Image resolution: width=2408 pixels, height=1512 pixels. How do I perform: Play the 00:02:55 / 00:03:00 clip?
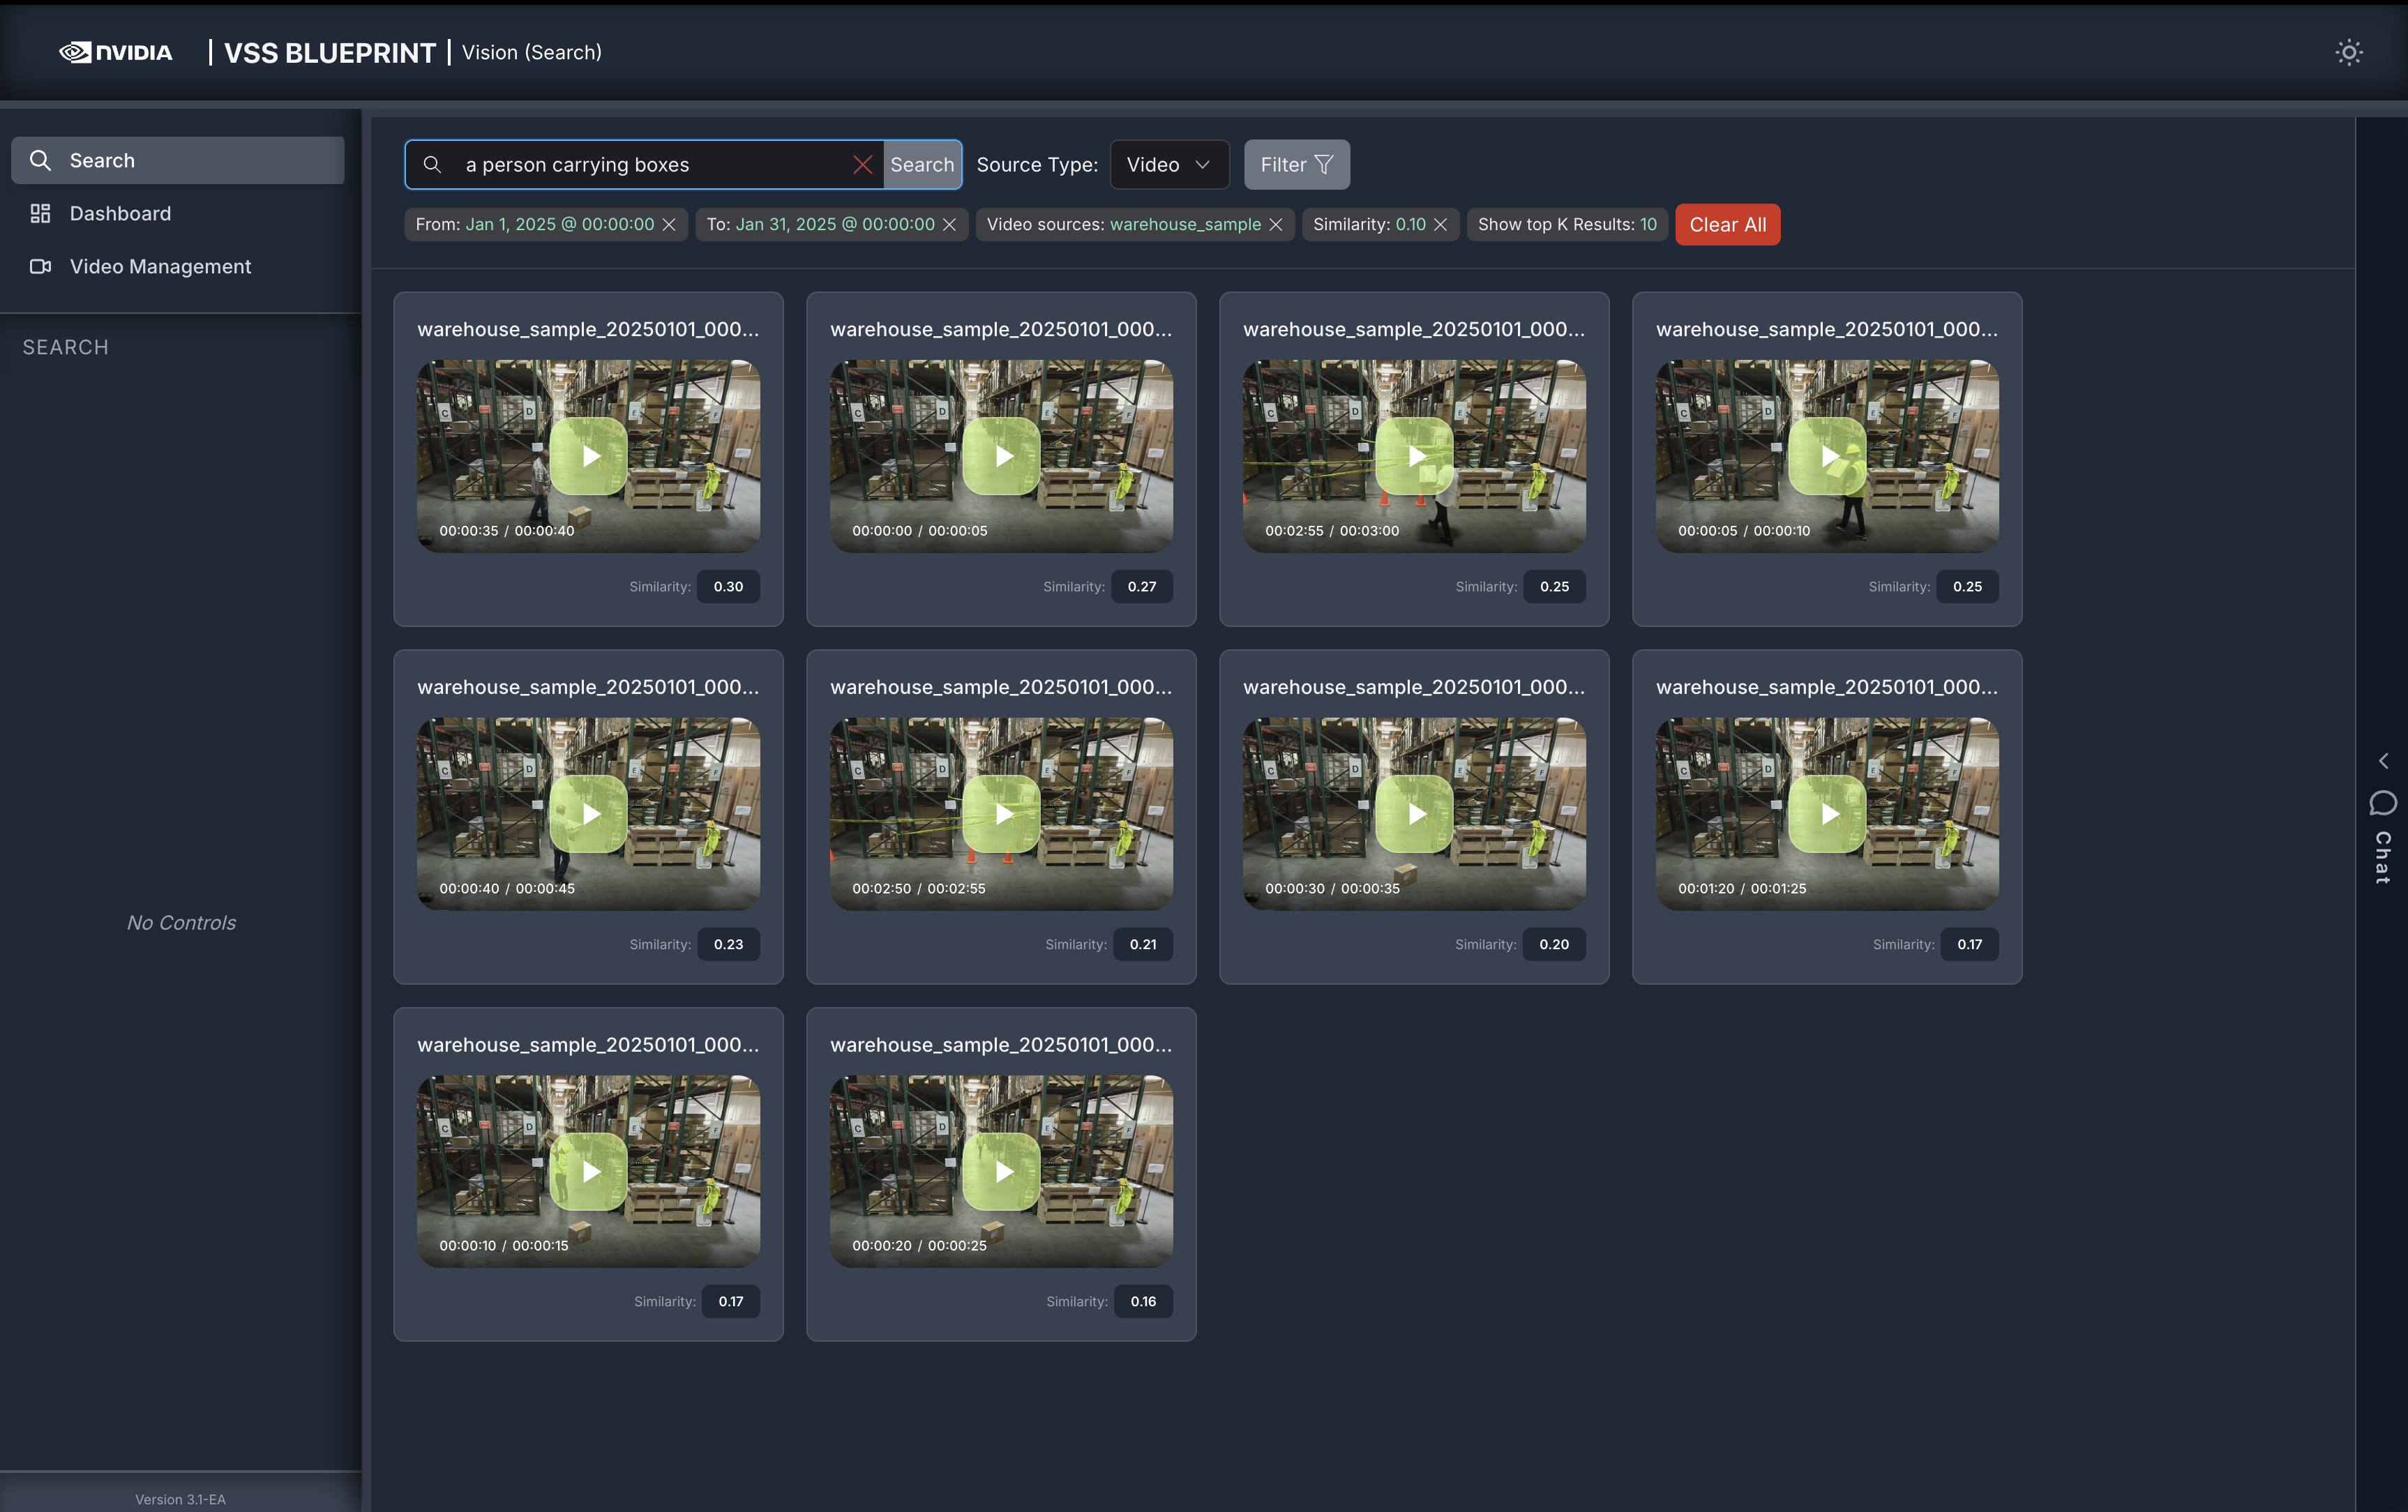[1414, 457]
